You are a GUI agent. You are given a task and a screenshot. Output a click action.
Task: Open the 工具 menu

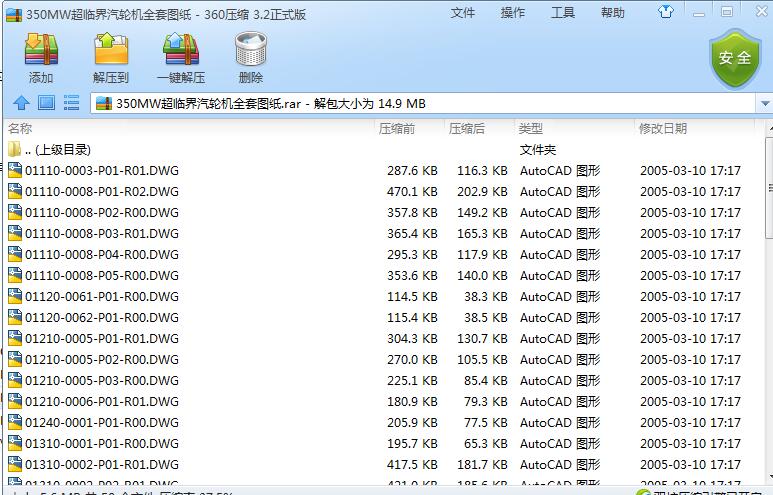[x=563, y=13]
